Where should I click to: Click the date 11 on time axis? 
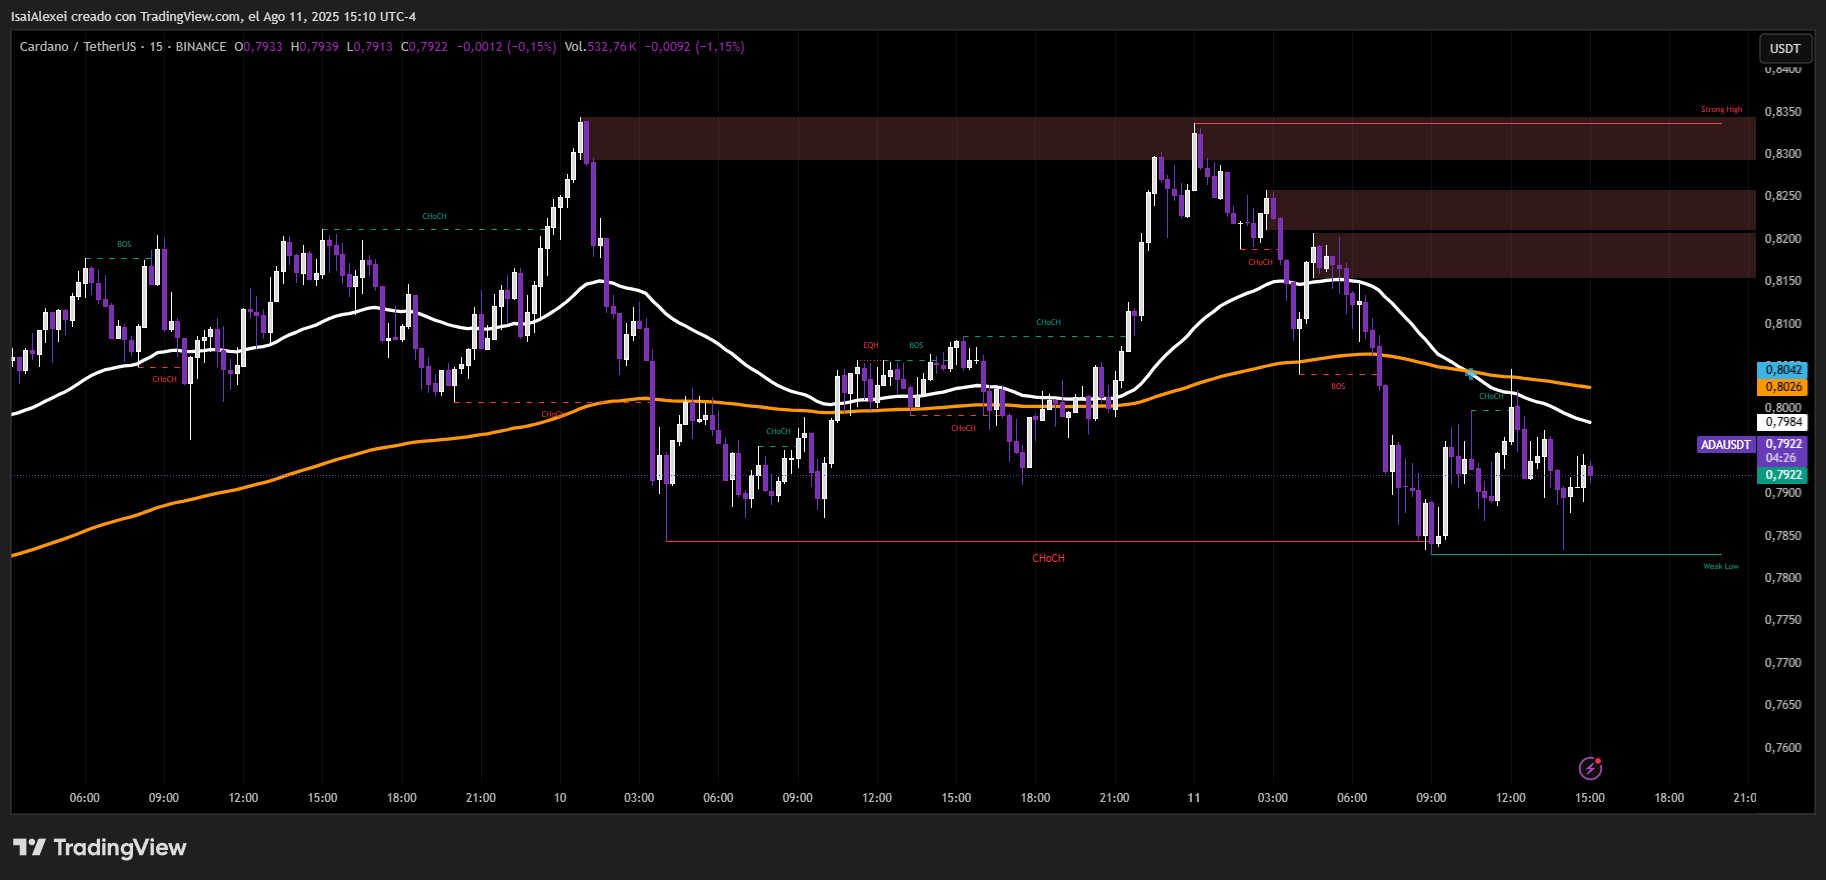pyautogui.click(x=1193, y=798)
